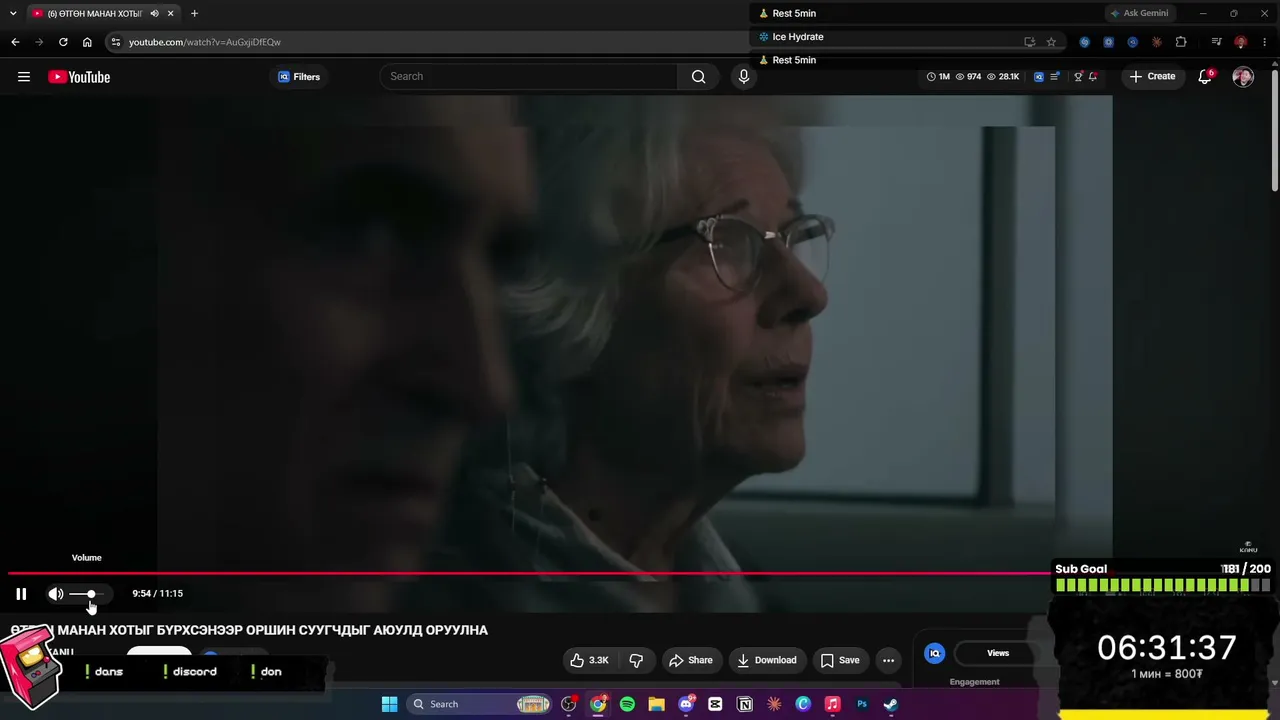Go back to the previous page

(15, 42)
